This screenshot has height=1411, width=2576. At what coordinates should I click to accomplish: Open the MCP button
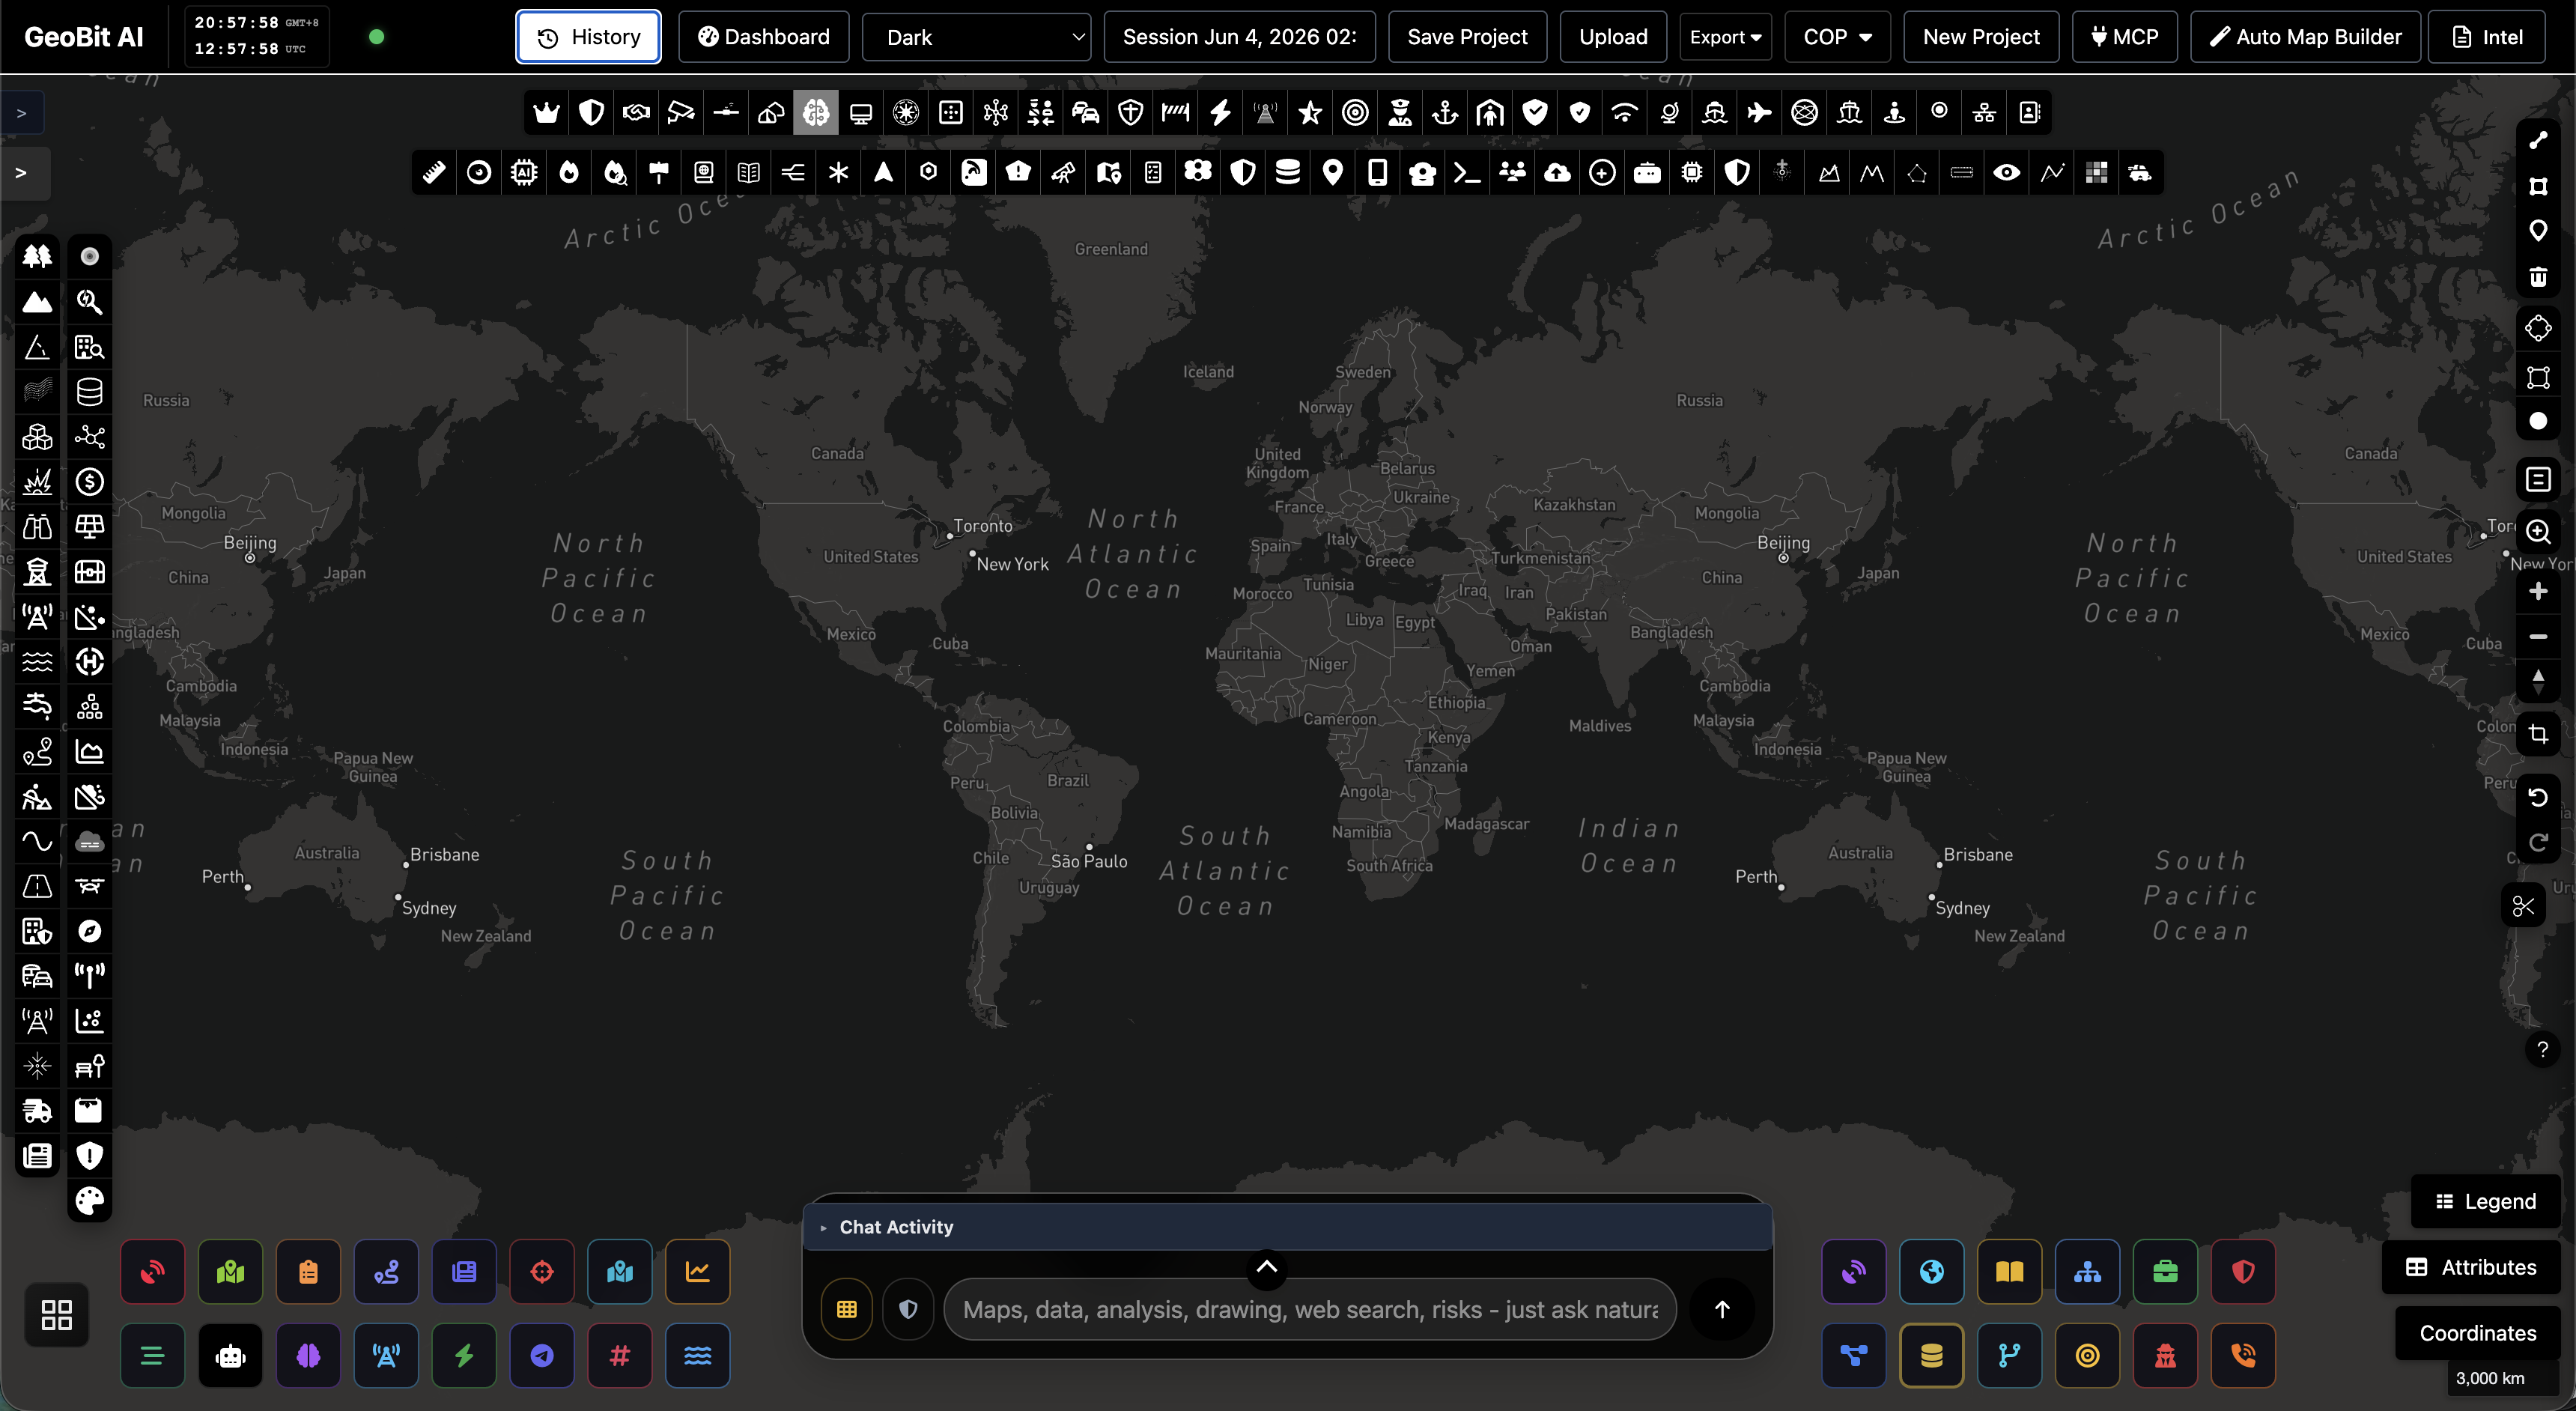click(x=2125, y=37)
